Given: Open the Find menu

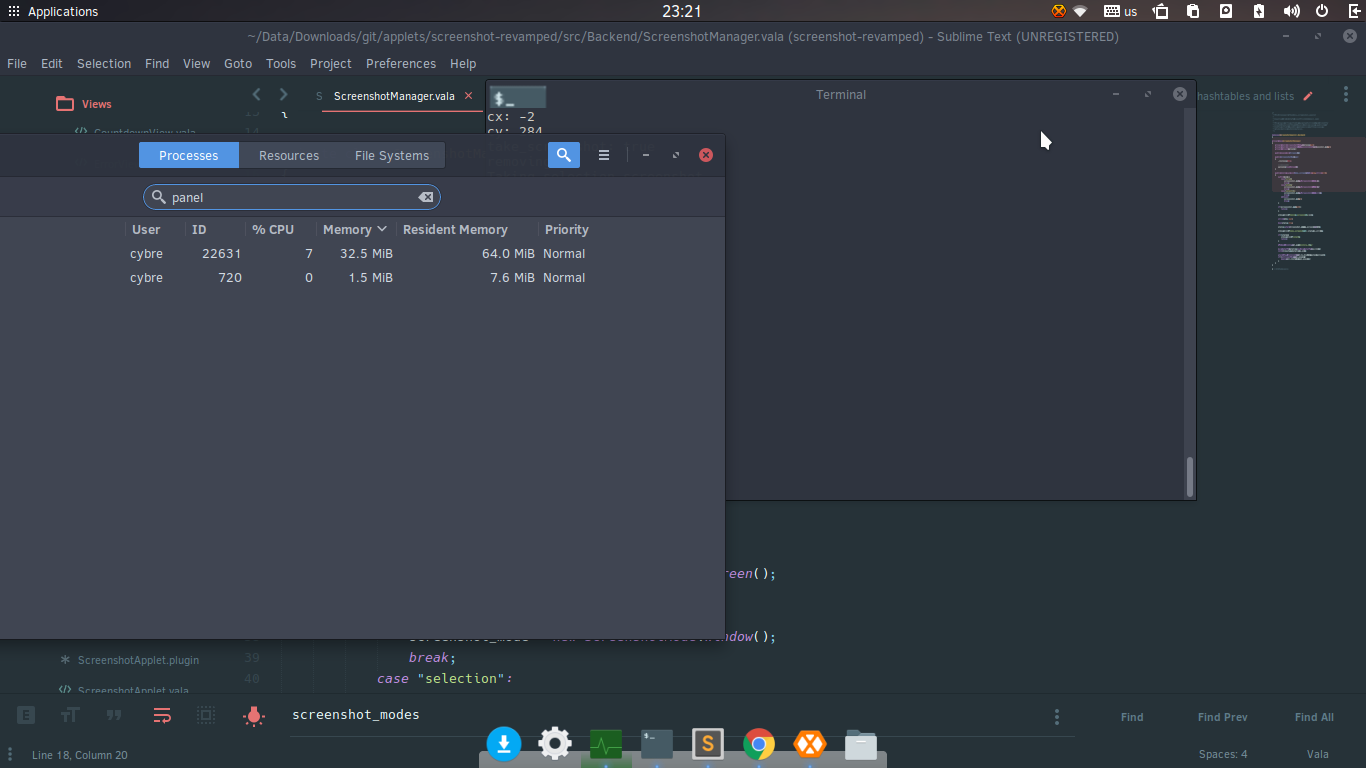Looking at the screenshot, I should pyautogui.click(x=157, y=63).
